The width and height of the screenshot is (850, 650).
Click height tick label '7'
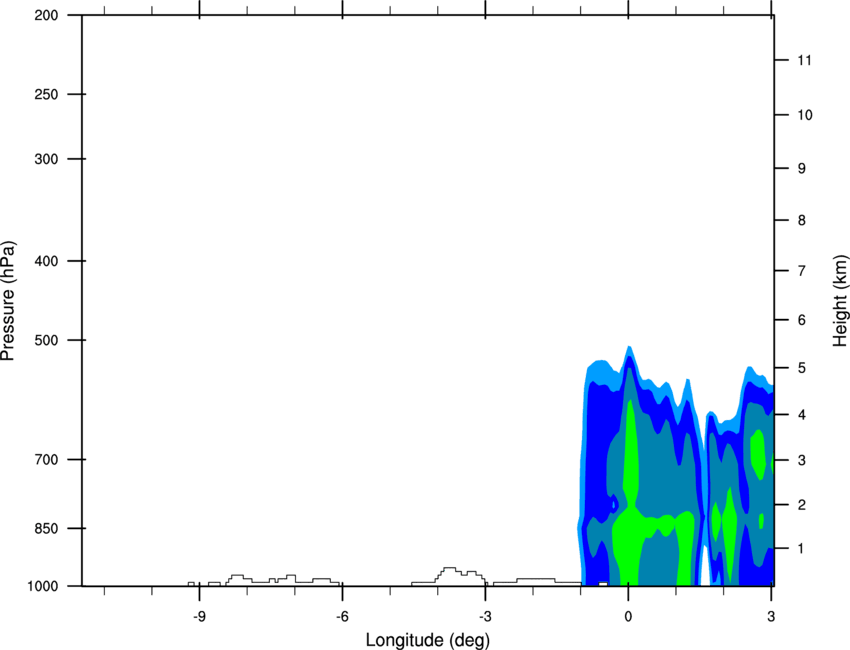[x=802, y=271]
